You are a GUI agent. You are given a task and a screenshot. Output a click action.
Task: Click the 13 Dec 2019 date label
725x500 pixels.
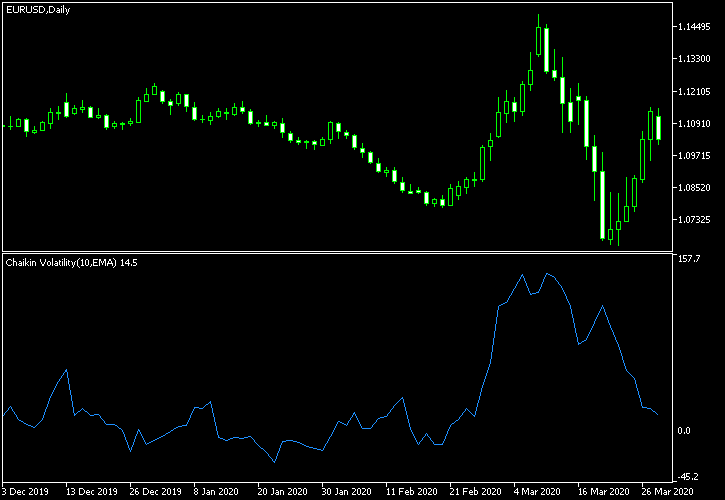pos(91,491)
